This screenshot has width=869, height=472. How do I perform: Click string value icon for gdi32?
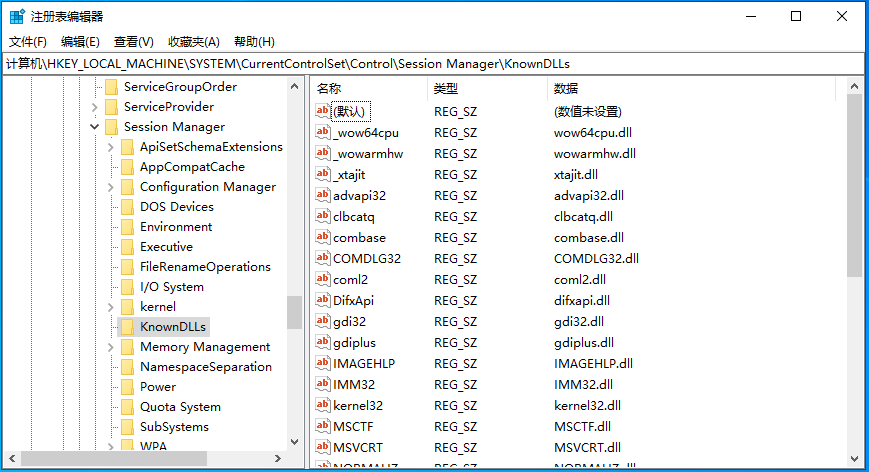[323, 321]
